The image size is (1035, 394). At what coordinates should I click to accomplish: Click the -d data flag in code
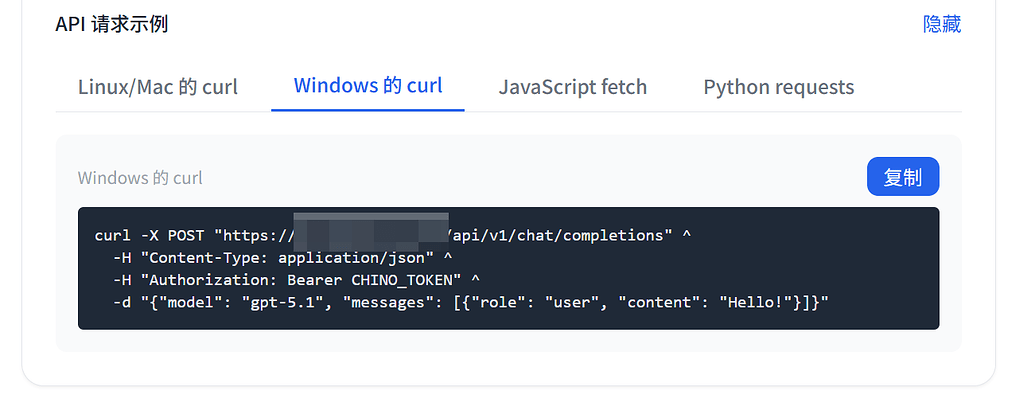click(121, 302)
